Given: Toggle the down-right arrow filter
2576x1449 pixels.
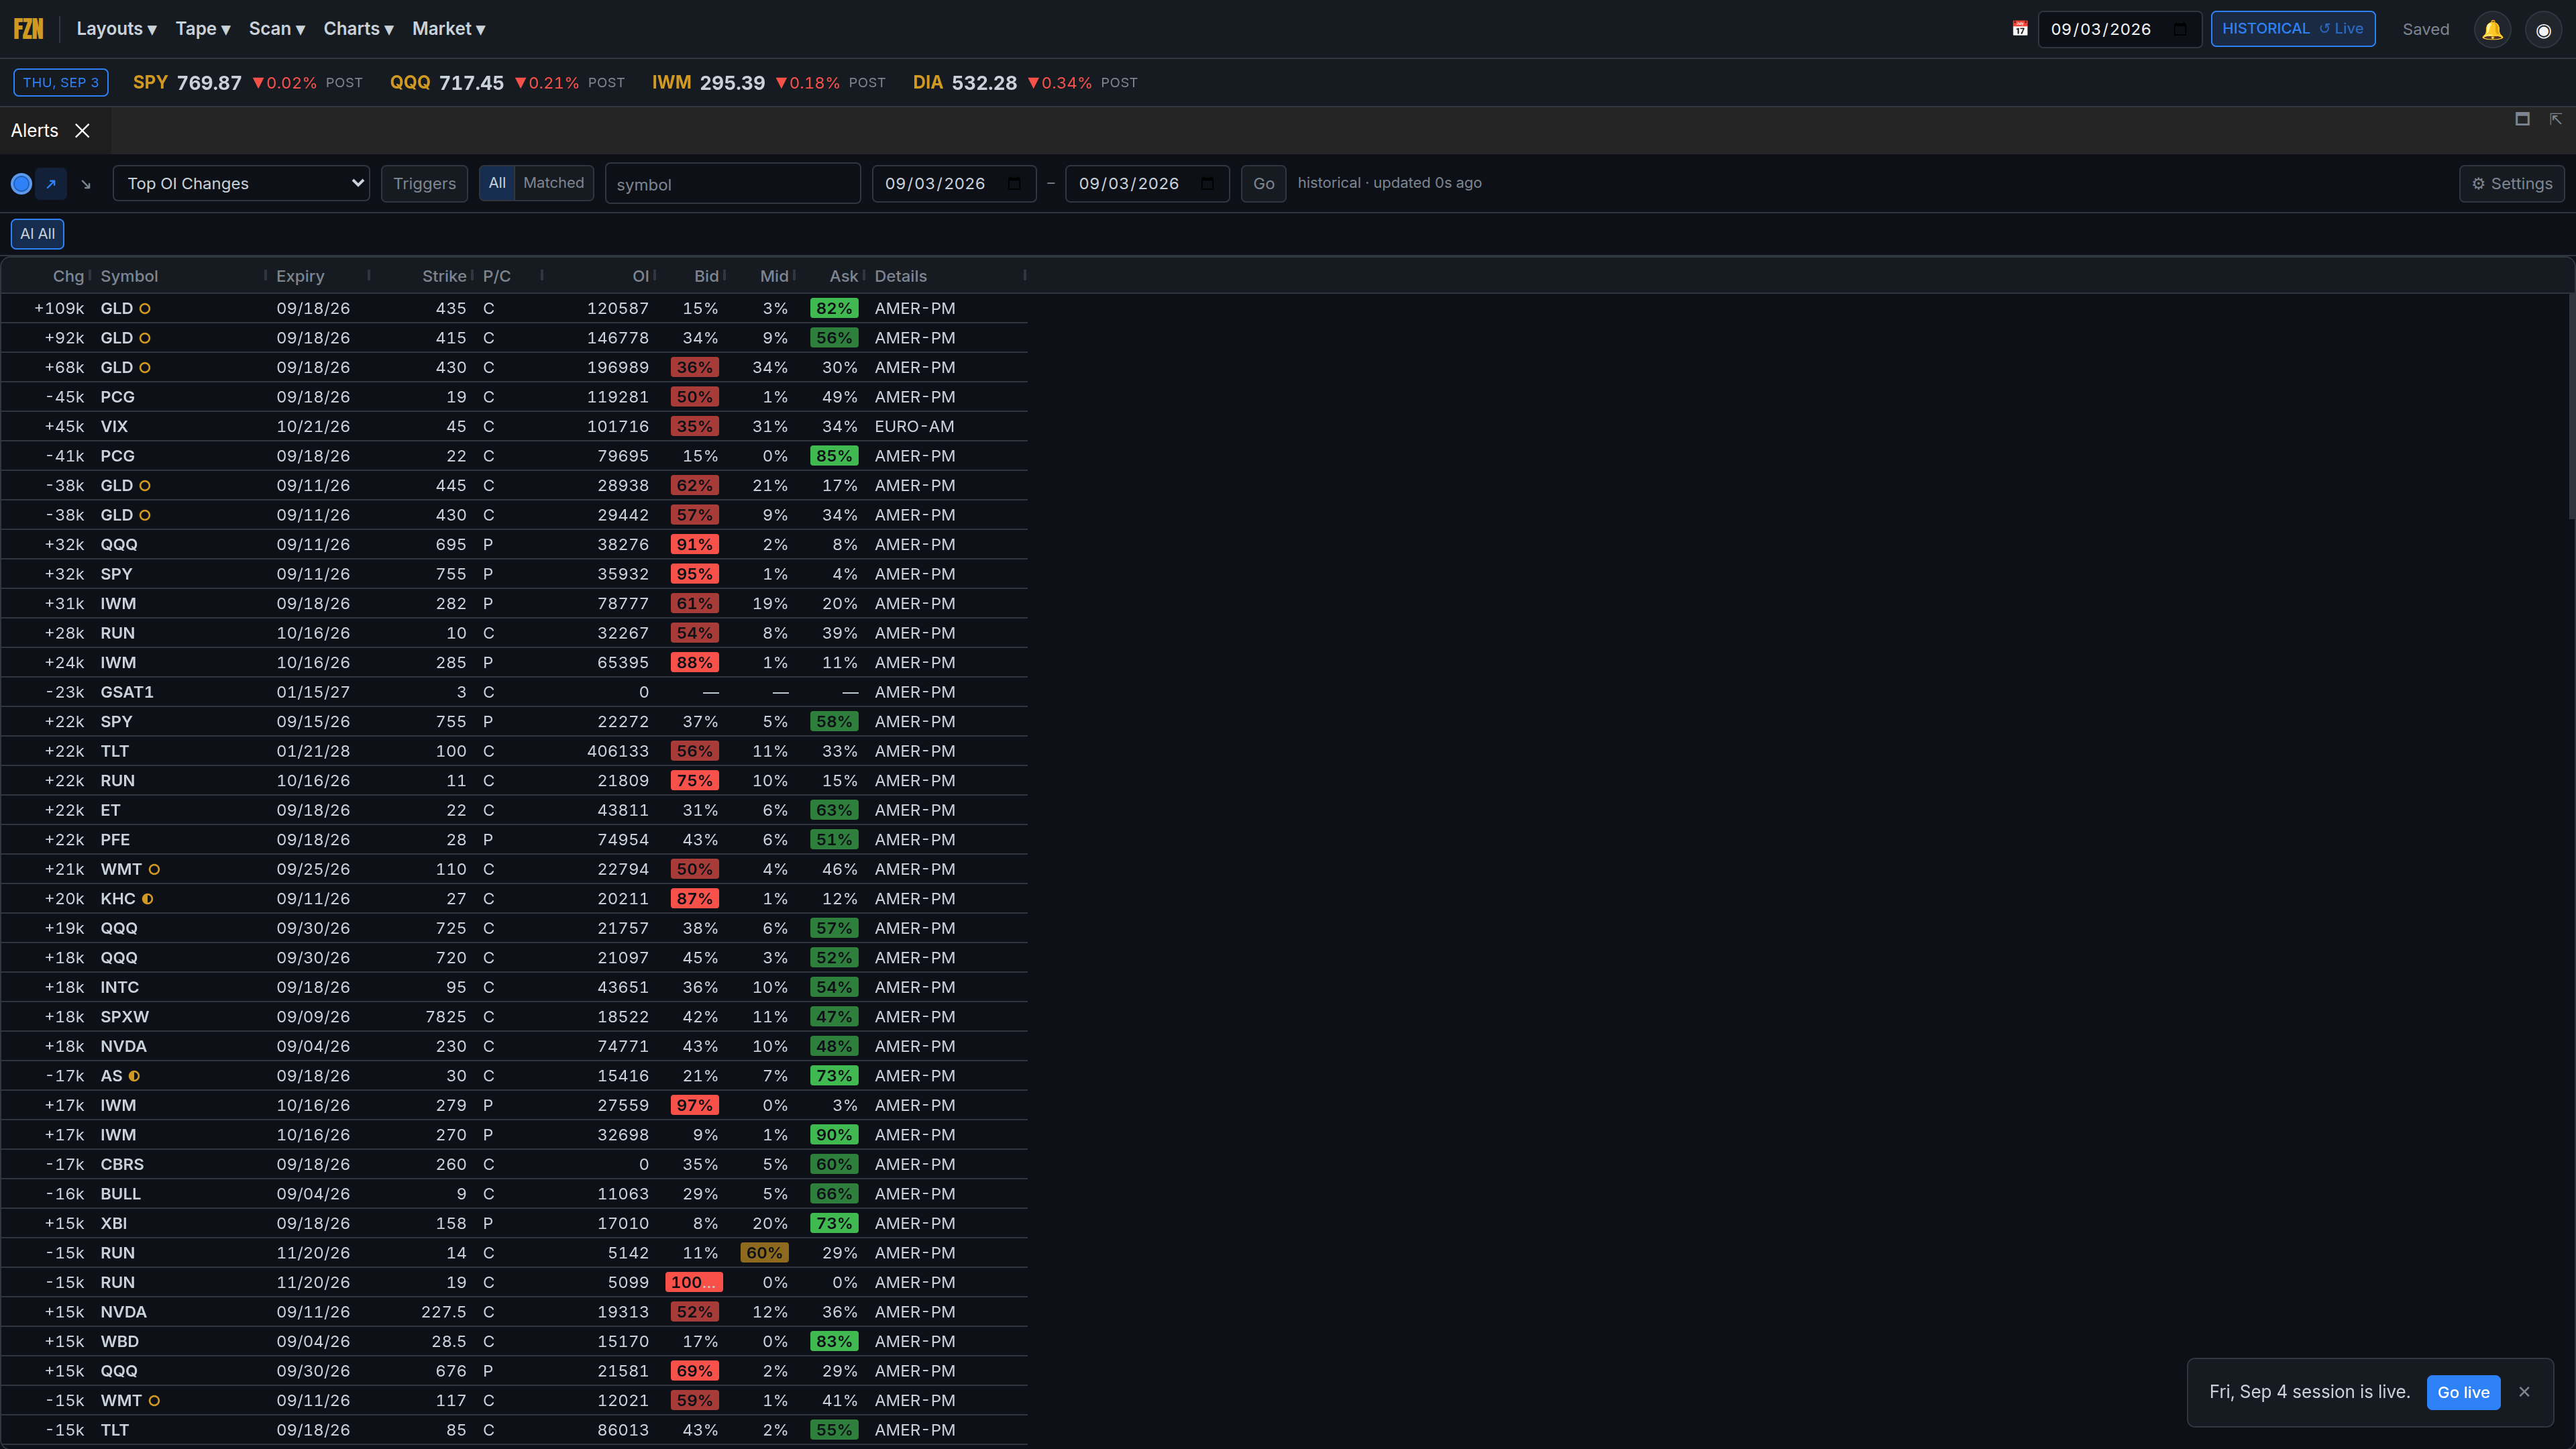Looking at the screenshot, I should point(86,184).
